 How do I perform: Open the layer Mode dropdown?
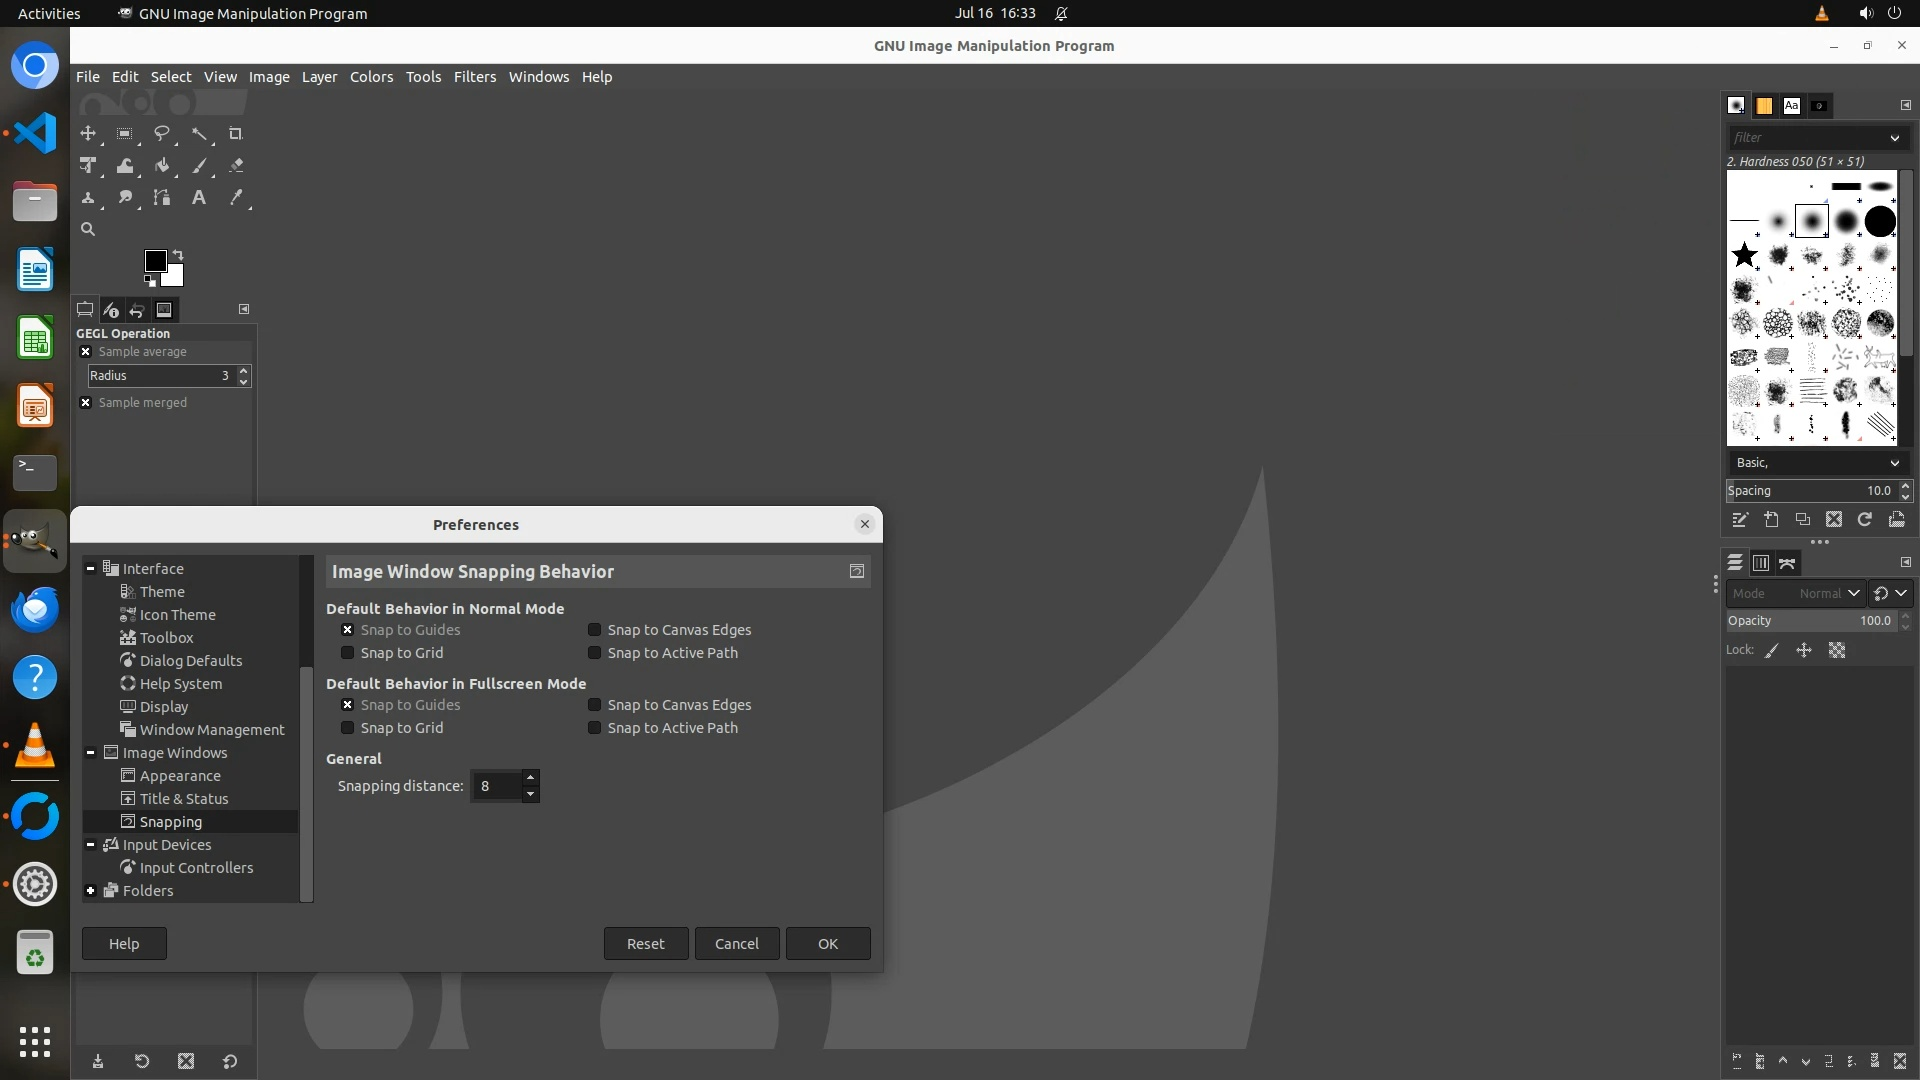tap(1795, 593)
